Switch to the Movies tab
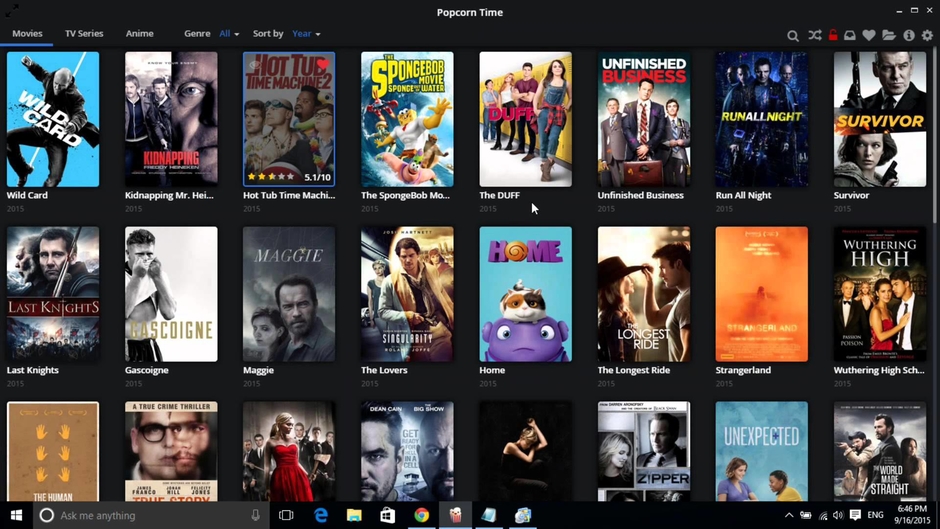 (x=28, y=34)
